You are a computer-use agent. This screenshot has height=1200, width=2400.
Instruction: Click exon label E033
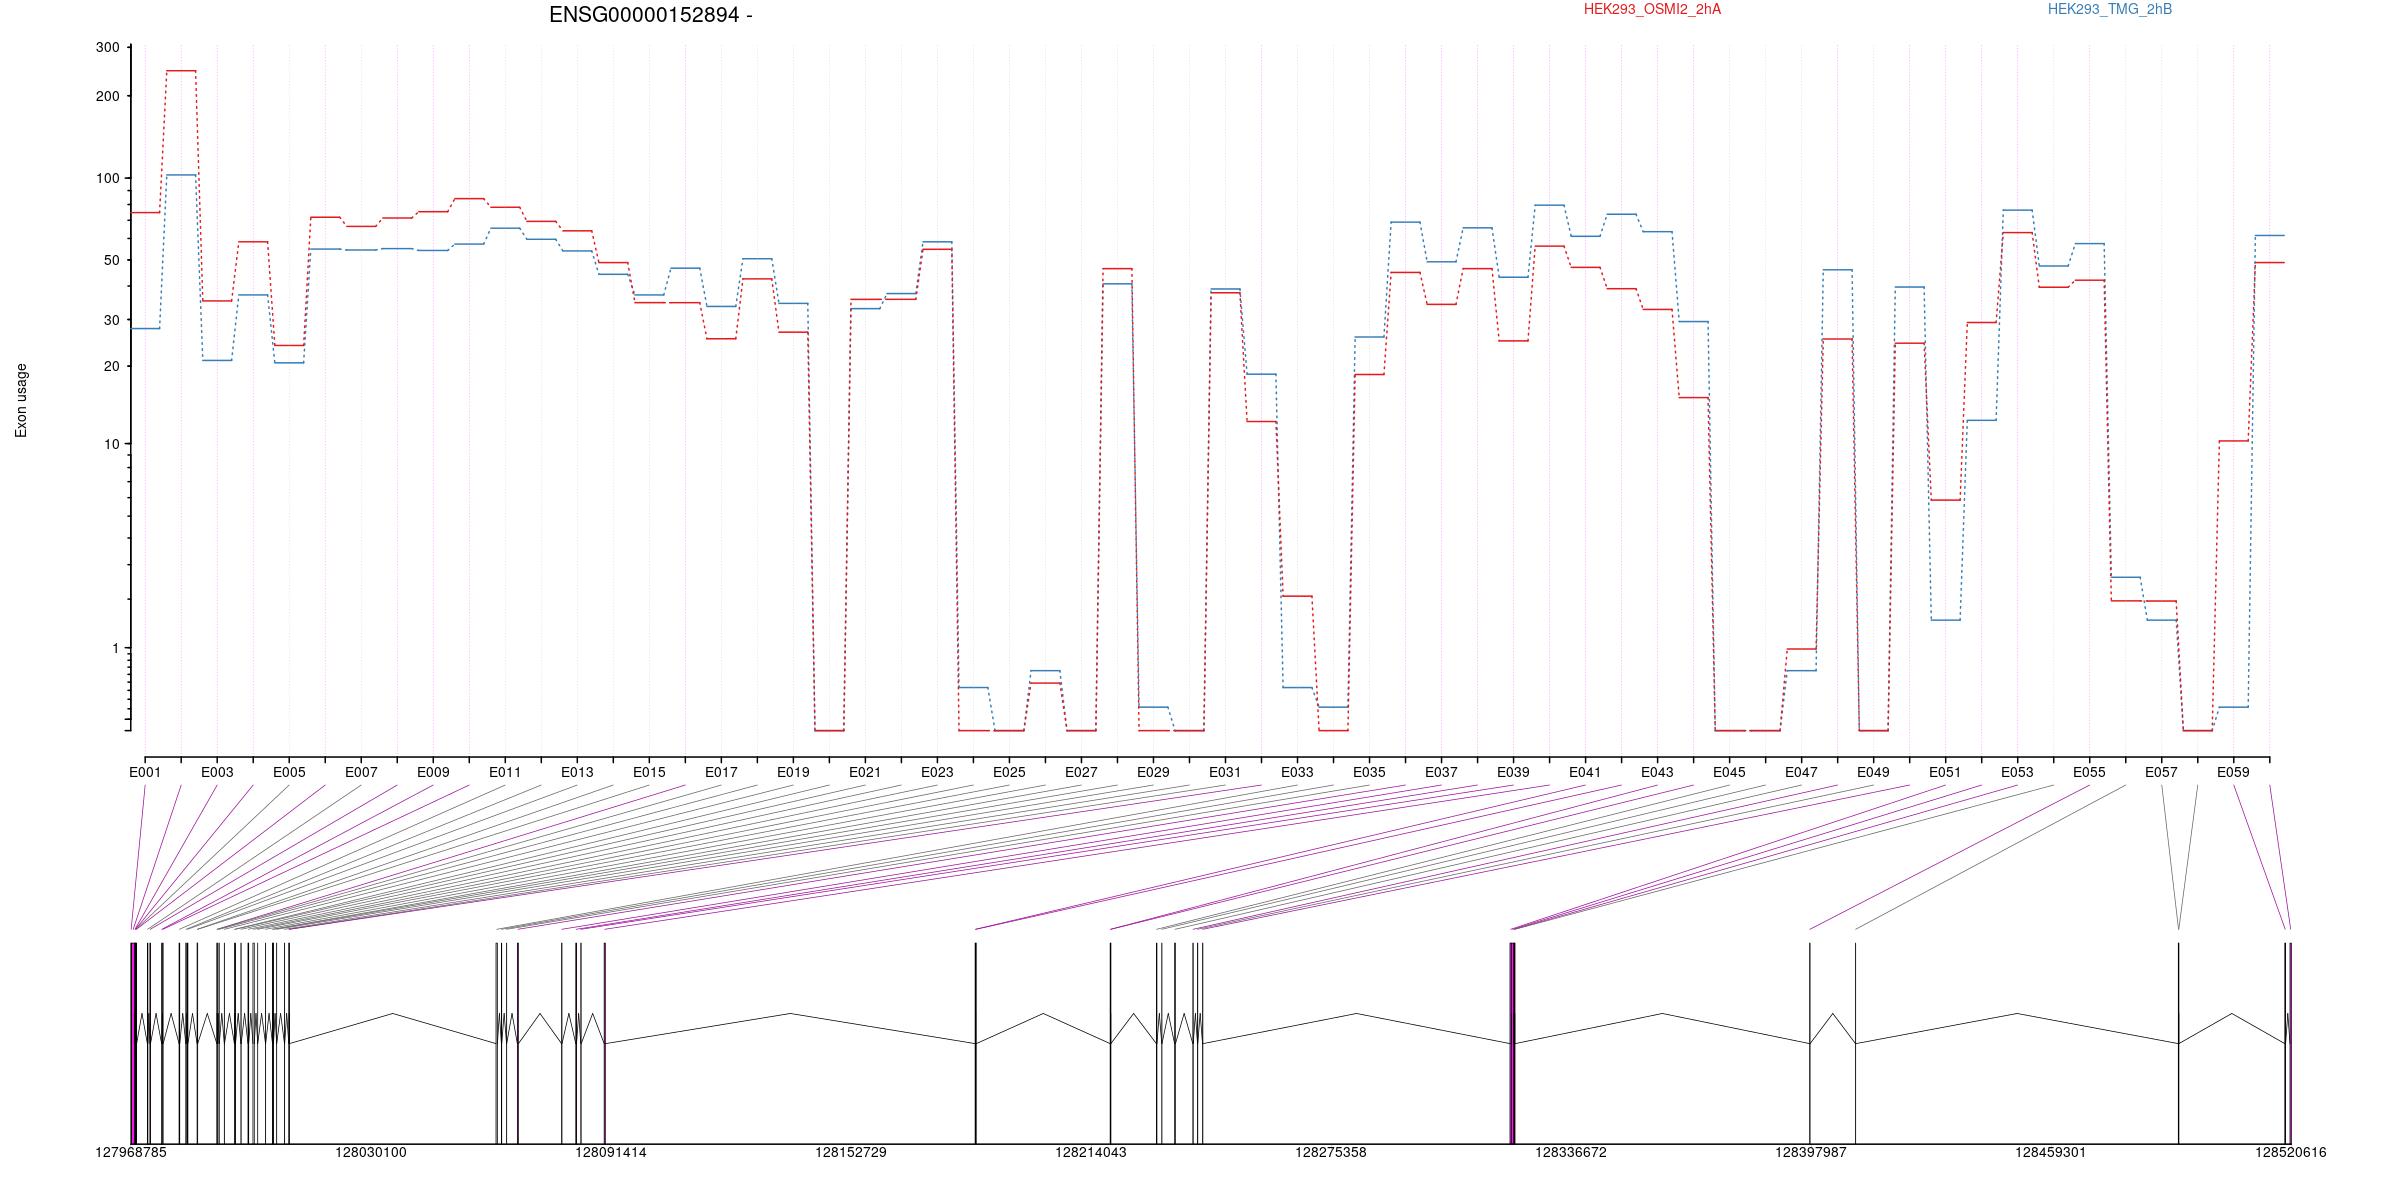(x=1297, y=772)
